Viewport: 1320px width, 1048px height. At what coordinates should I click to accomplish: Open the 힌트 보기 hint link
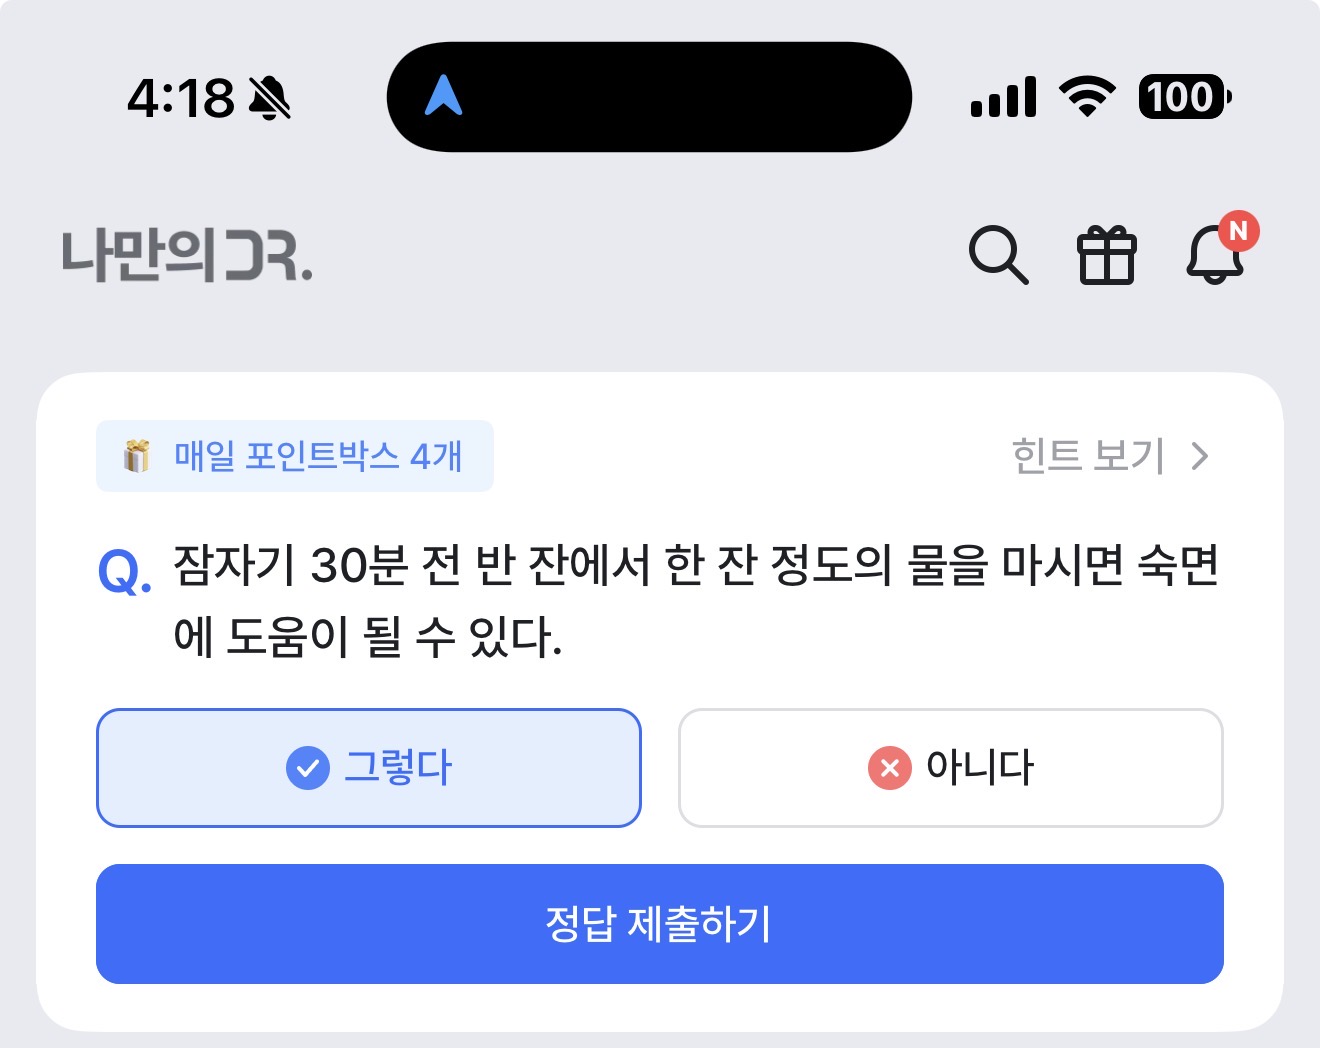click(x=1111, y=456)
